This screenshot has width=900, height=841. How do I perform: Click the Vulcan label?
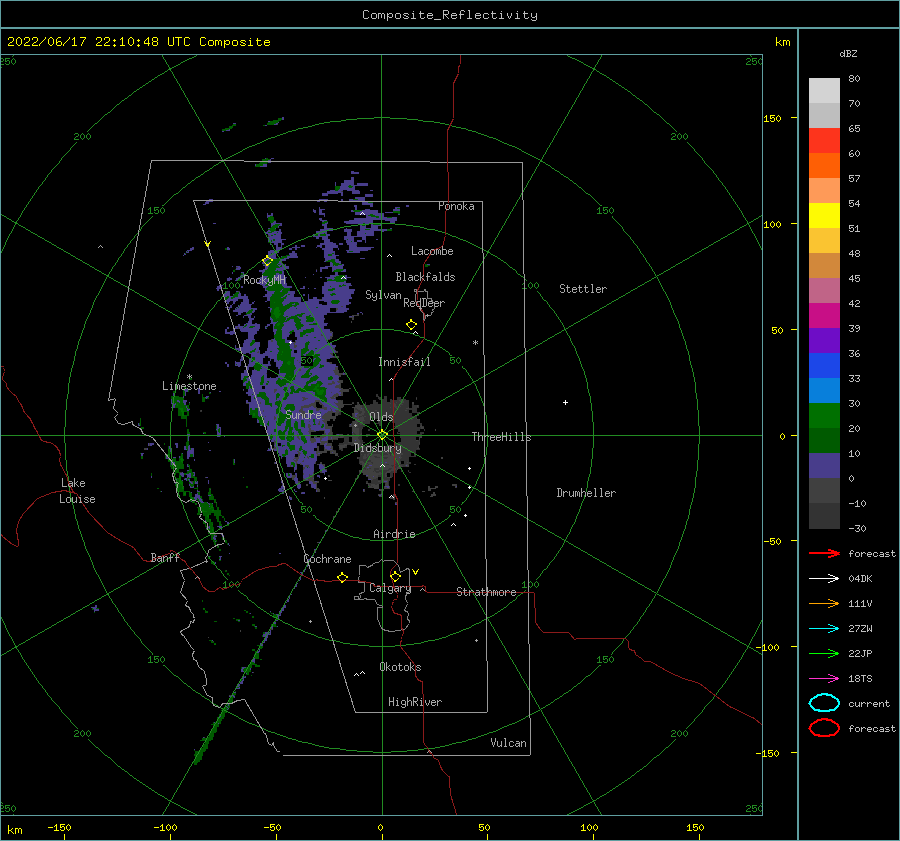pyautogui.click(x=508, y=743)
